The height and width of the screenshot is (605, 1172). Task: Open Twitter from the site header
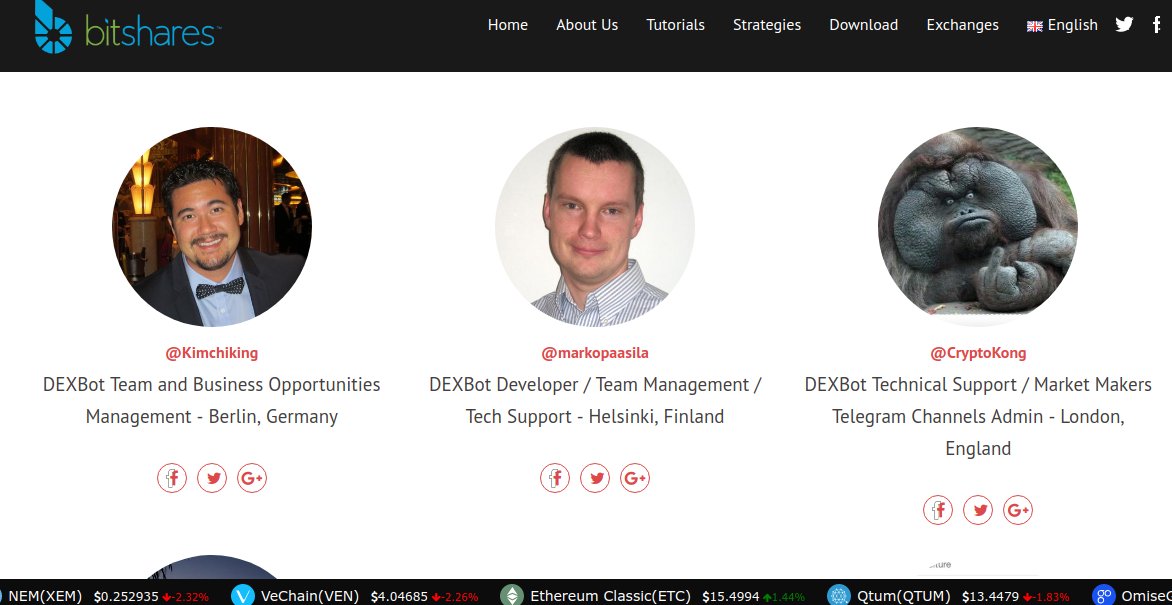(x=1124, y=24)
